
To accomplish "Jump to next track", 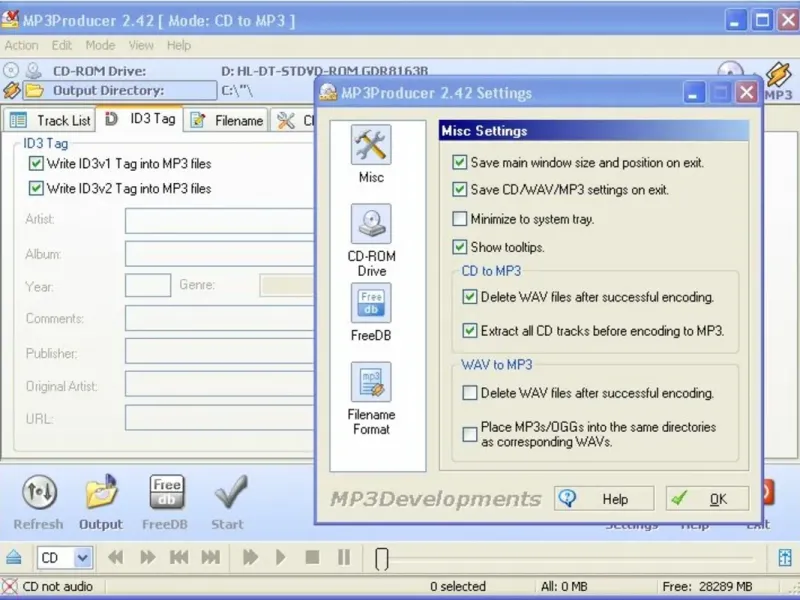I will tap(211, 557).
